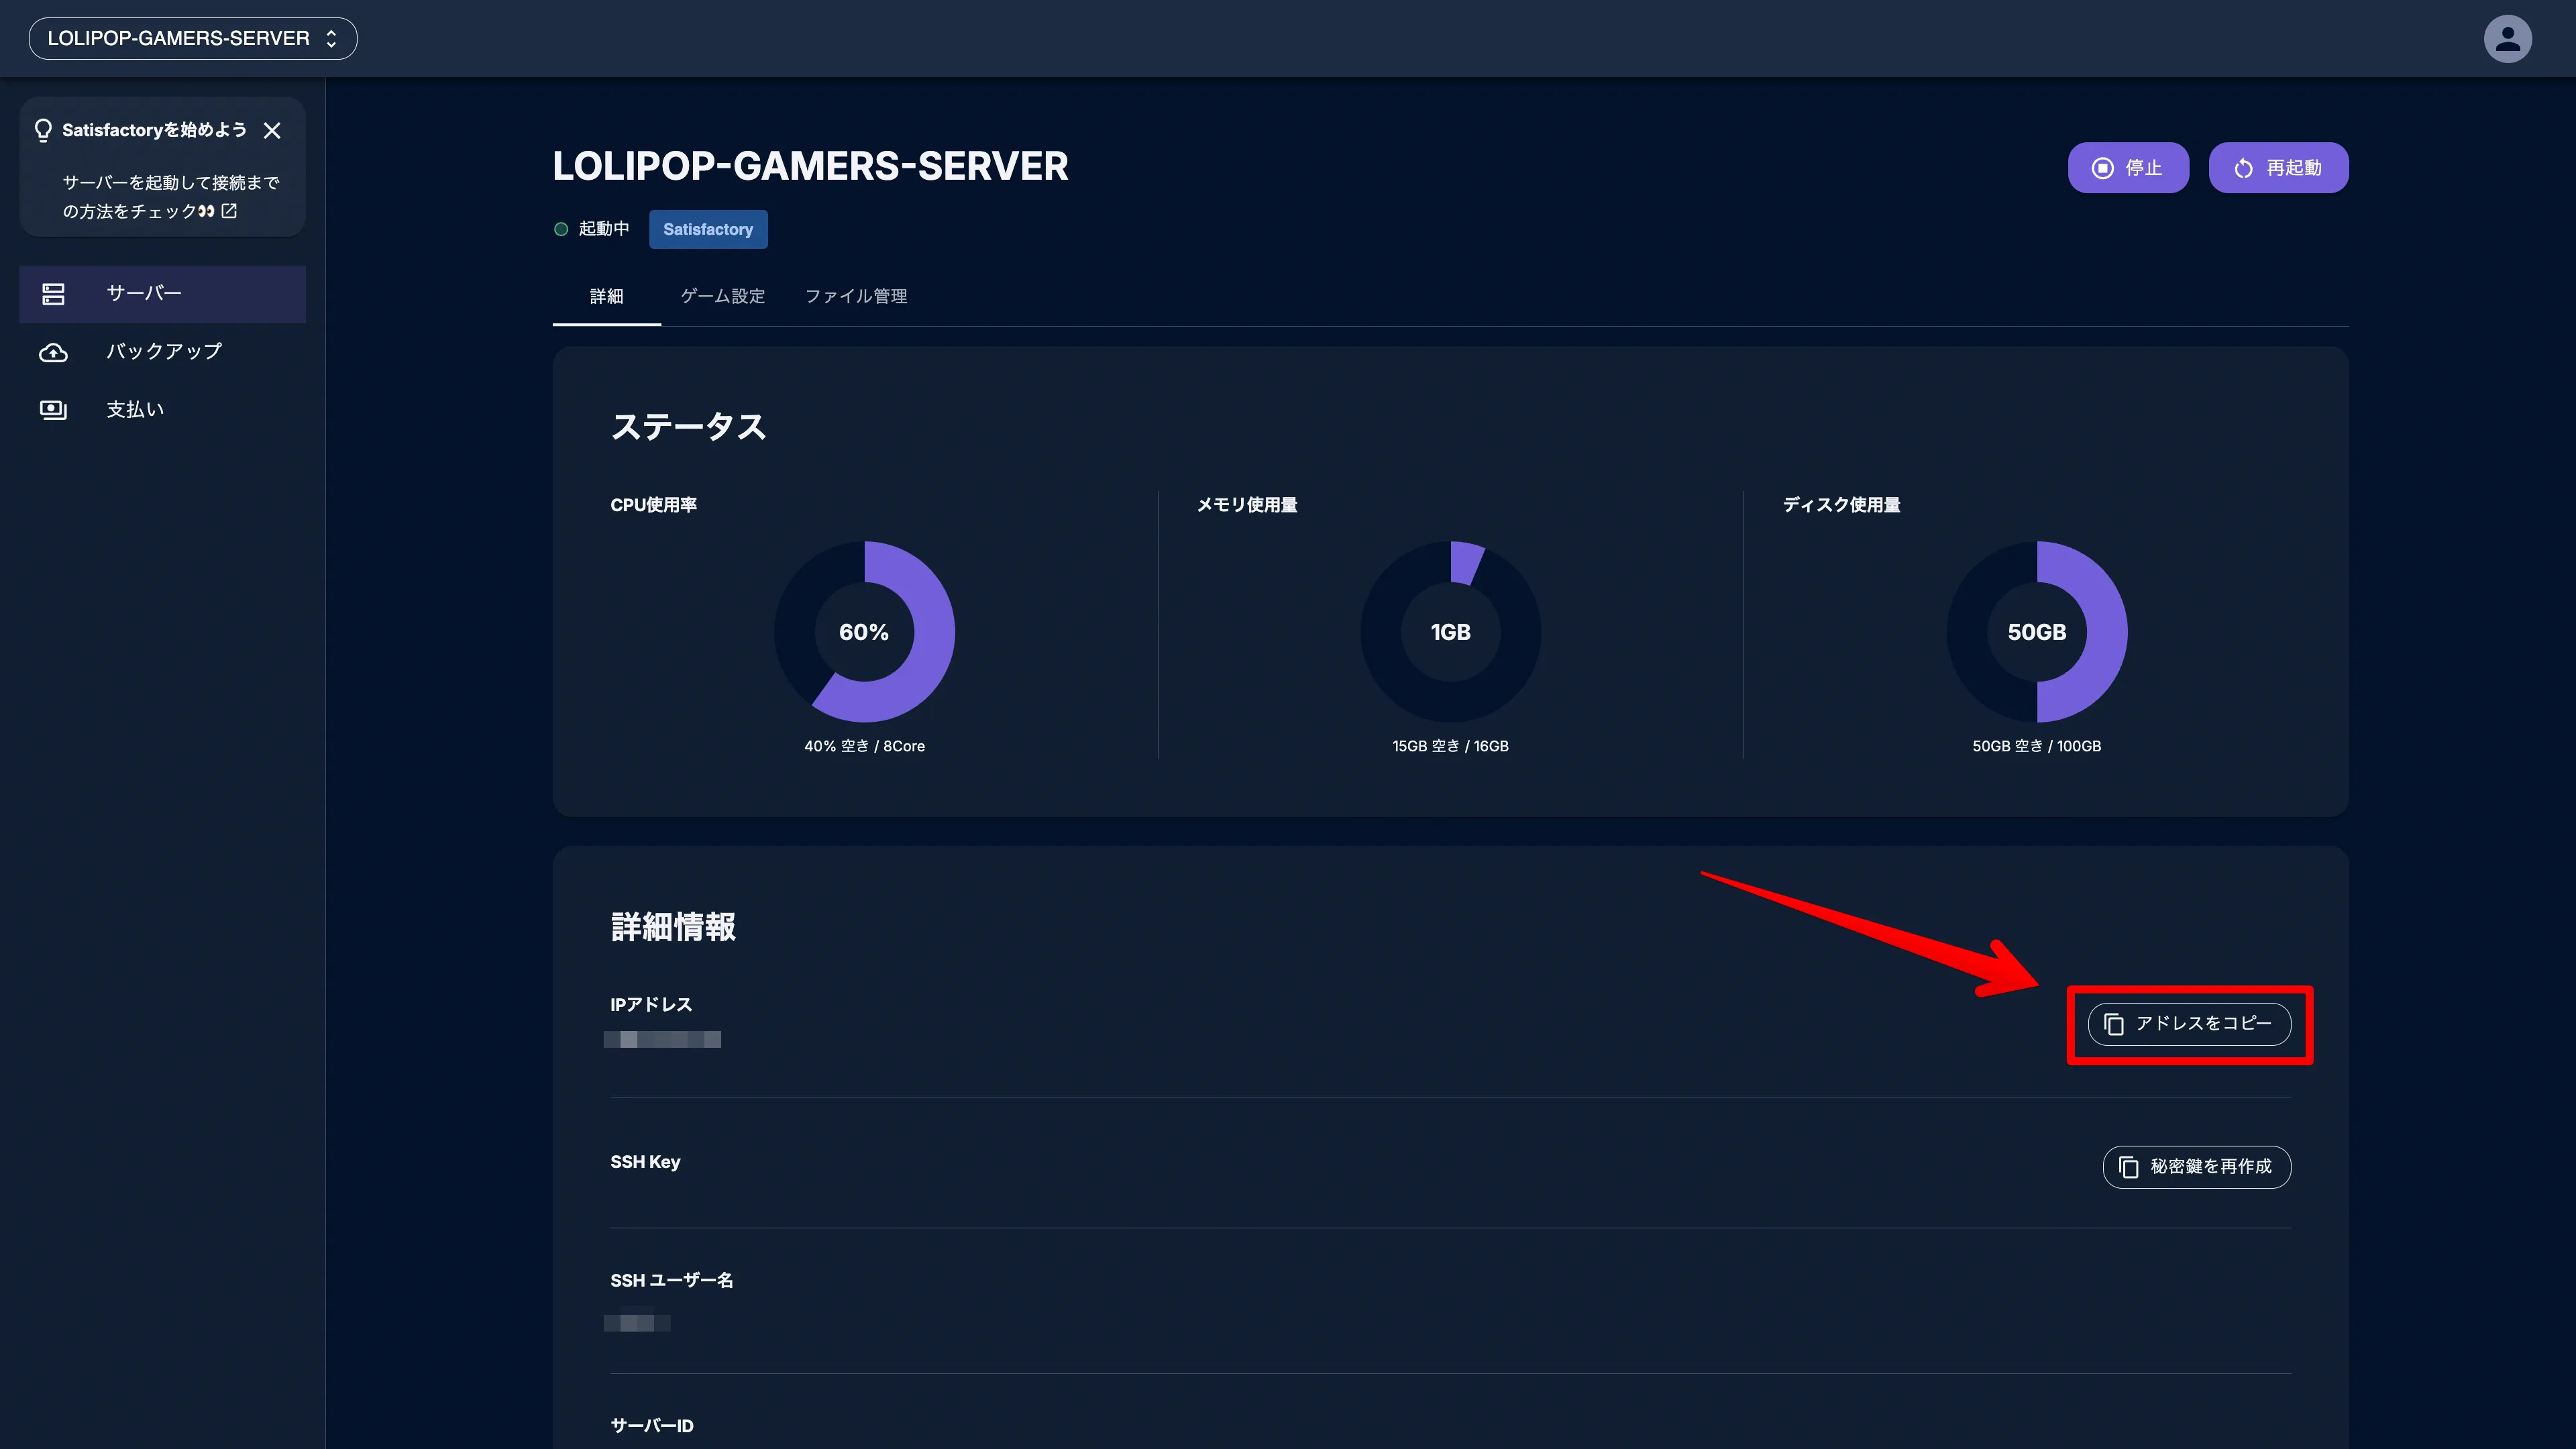Click the server rack sidebar icon
The height and width of the screenshot is (1449, 2576).
pyautogui.click(x=53, y=294)
